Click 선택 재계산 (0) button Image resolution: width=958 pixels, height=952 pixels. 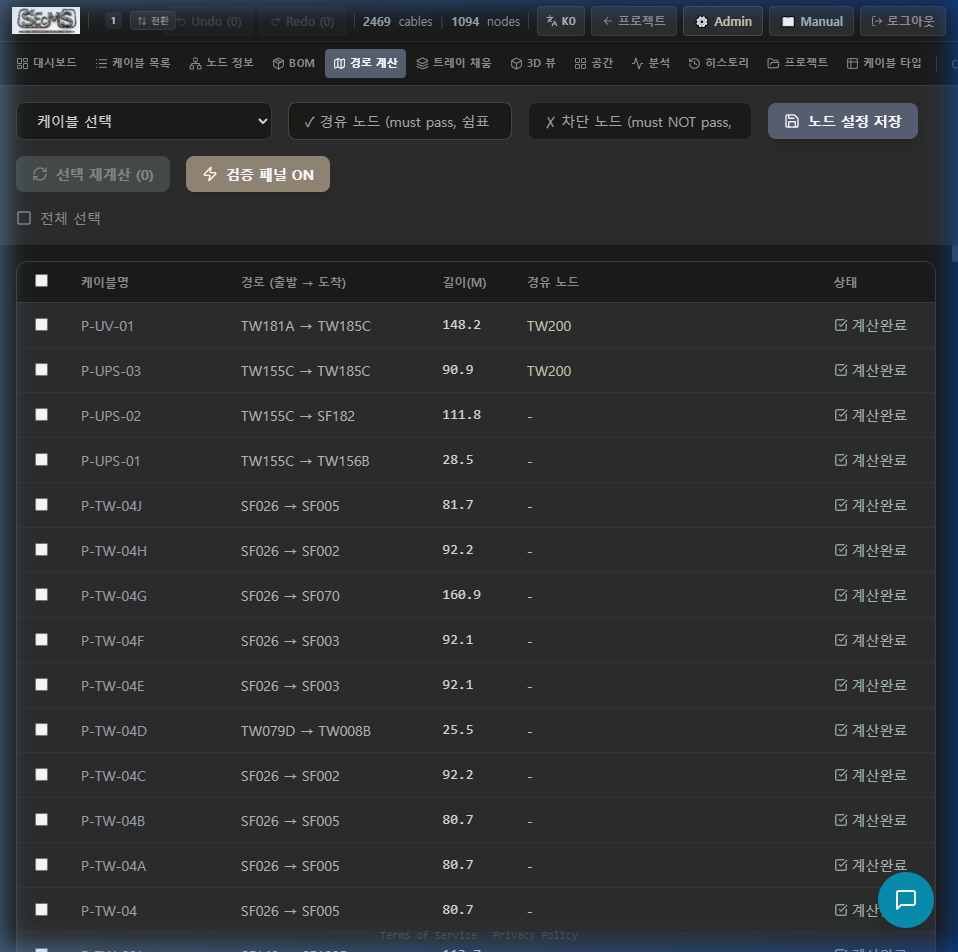click(93, 174)
